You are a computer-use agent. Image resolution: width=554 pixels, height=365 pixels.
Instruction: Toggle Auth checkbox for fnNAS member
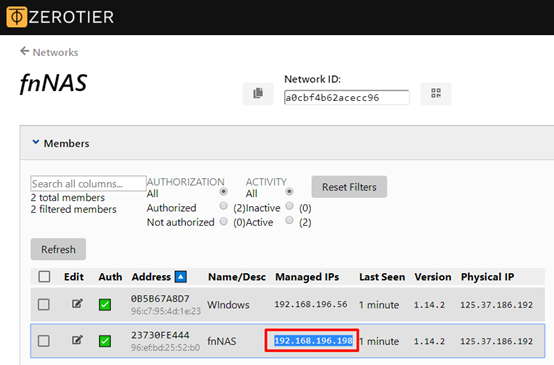105,341
